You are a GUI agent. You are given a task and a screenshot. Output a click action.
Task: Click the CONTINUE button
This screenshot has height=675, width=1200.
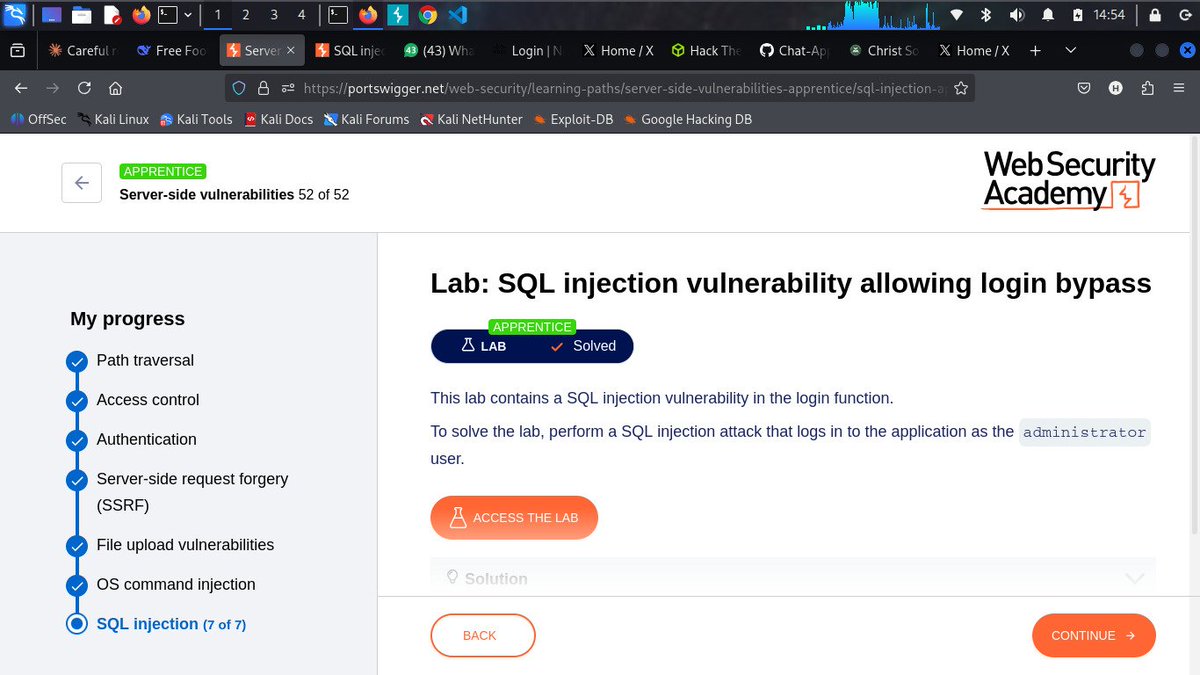click(x=1093, y=635)
